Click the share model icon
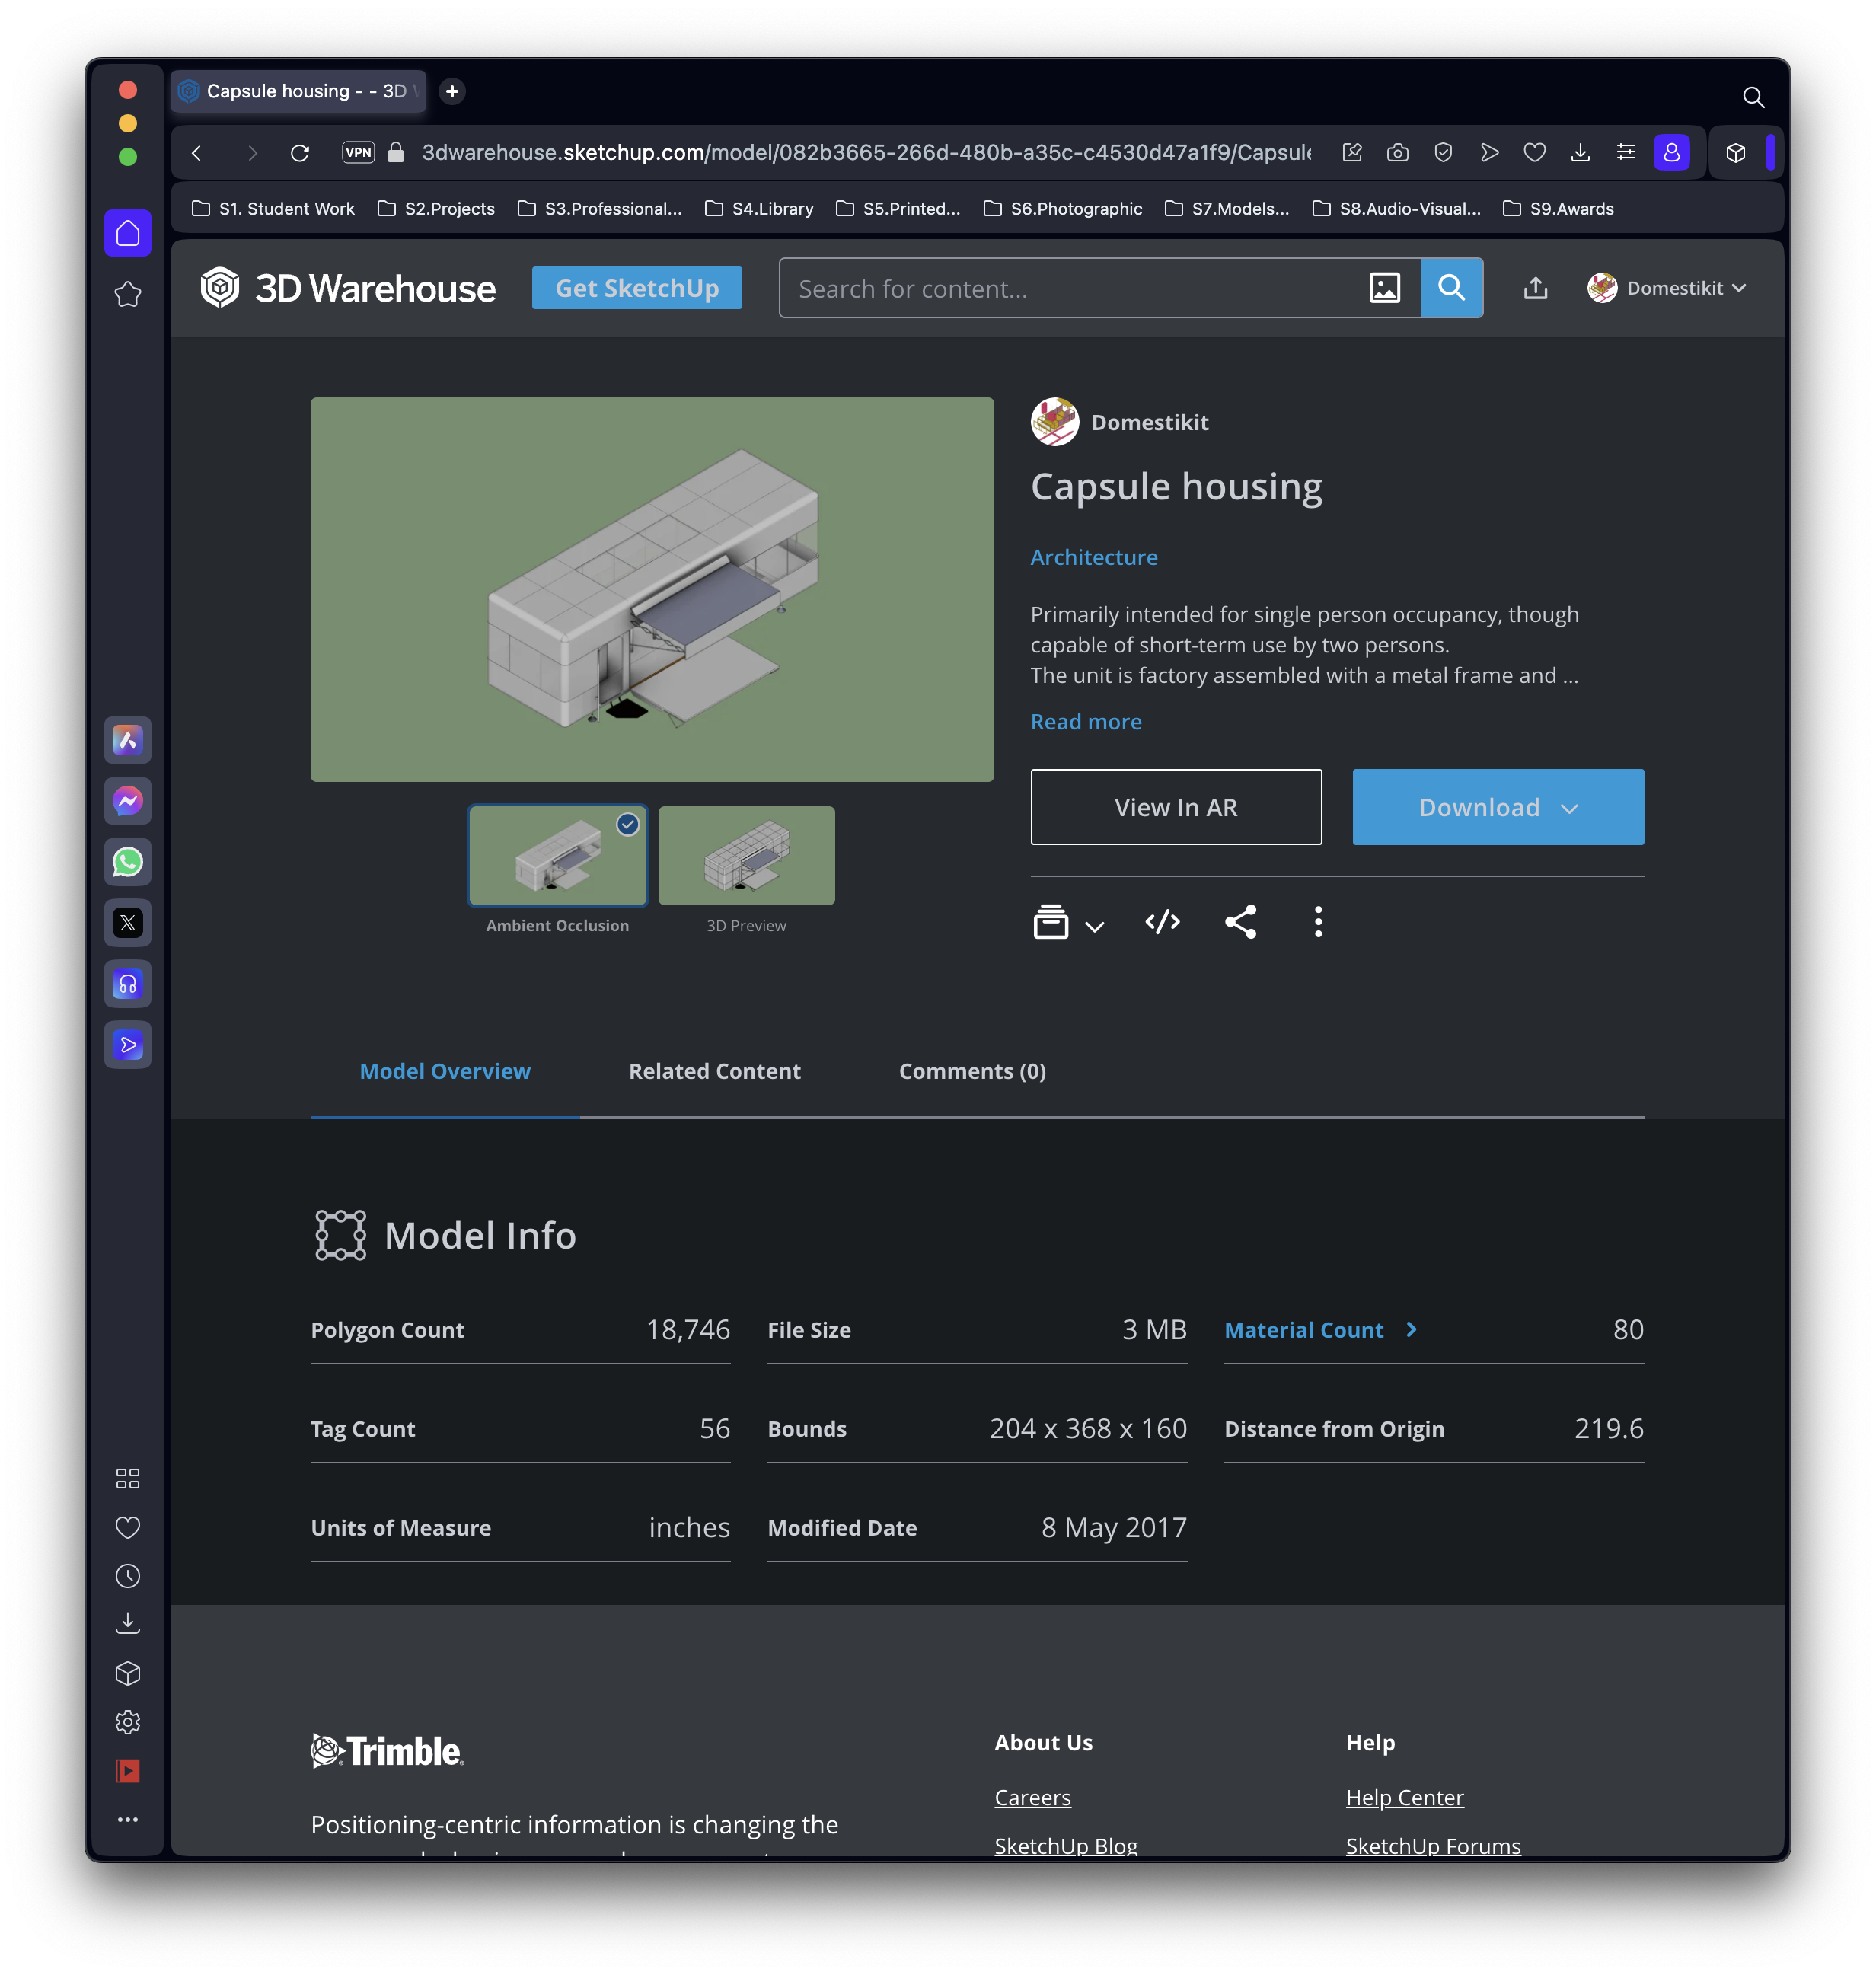The height and width of the screenshot is (1975, 1876). click(x=1241, y=921)
